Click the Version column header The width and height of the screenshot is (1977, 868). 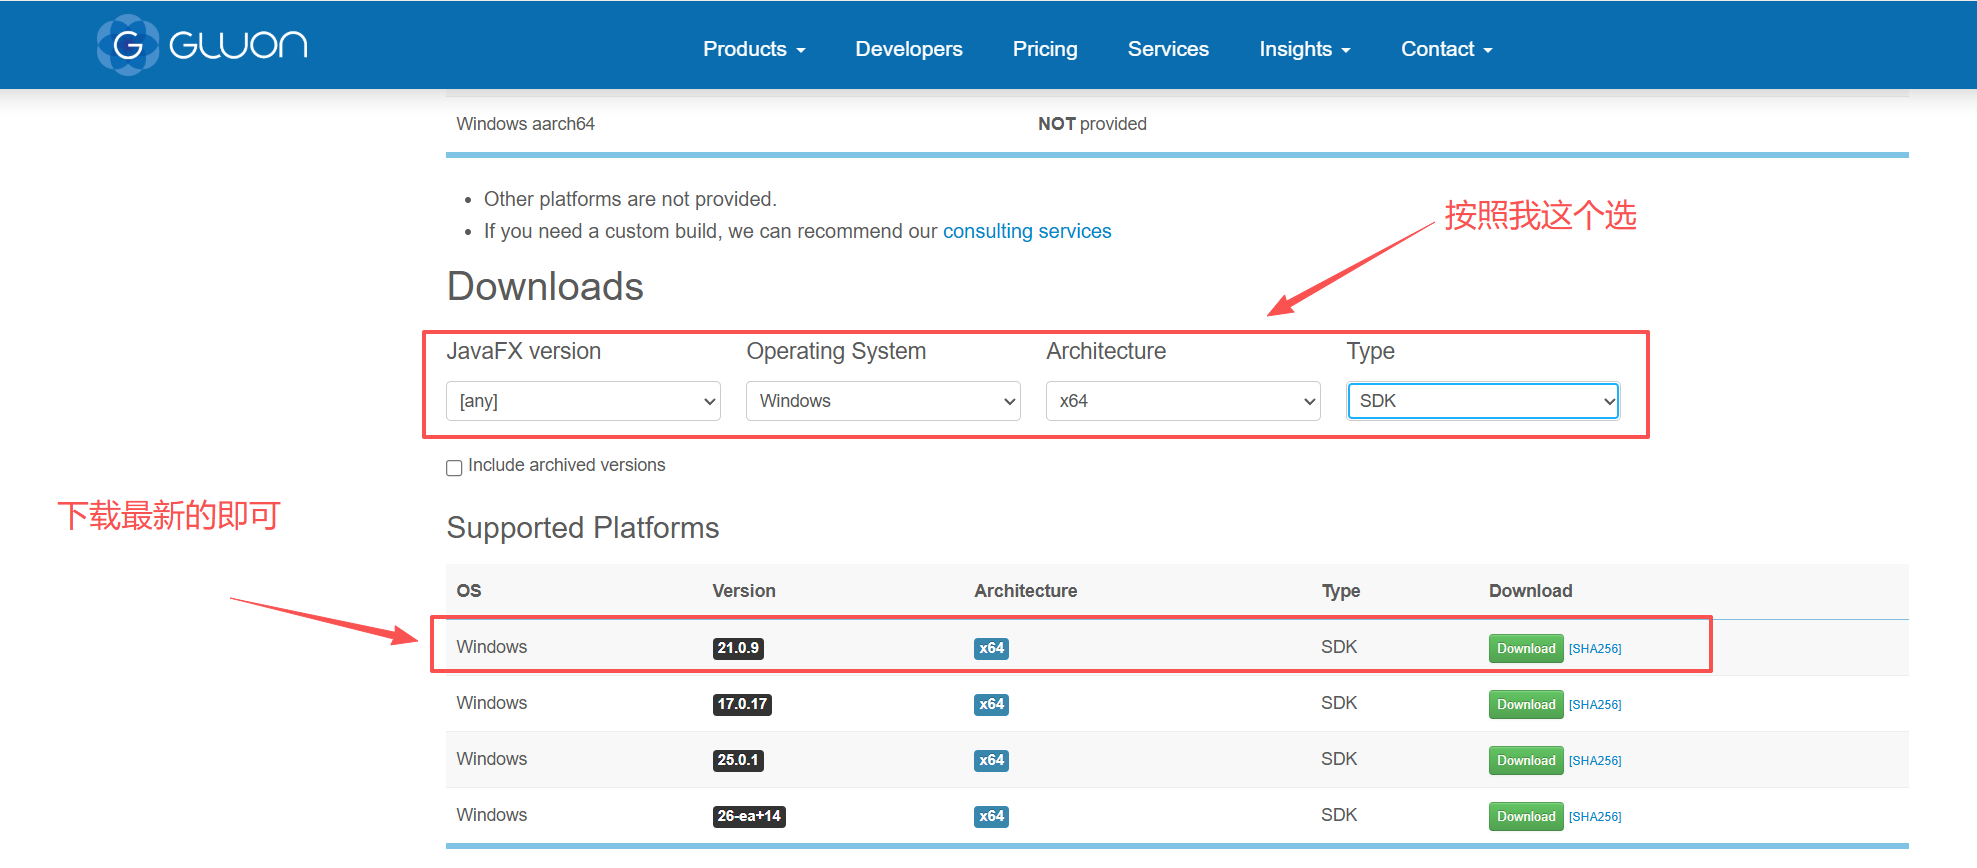744,591
